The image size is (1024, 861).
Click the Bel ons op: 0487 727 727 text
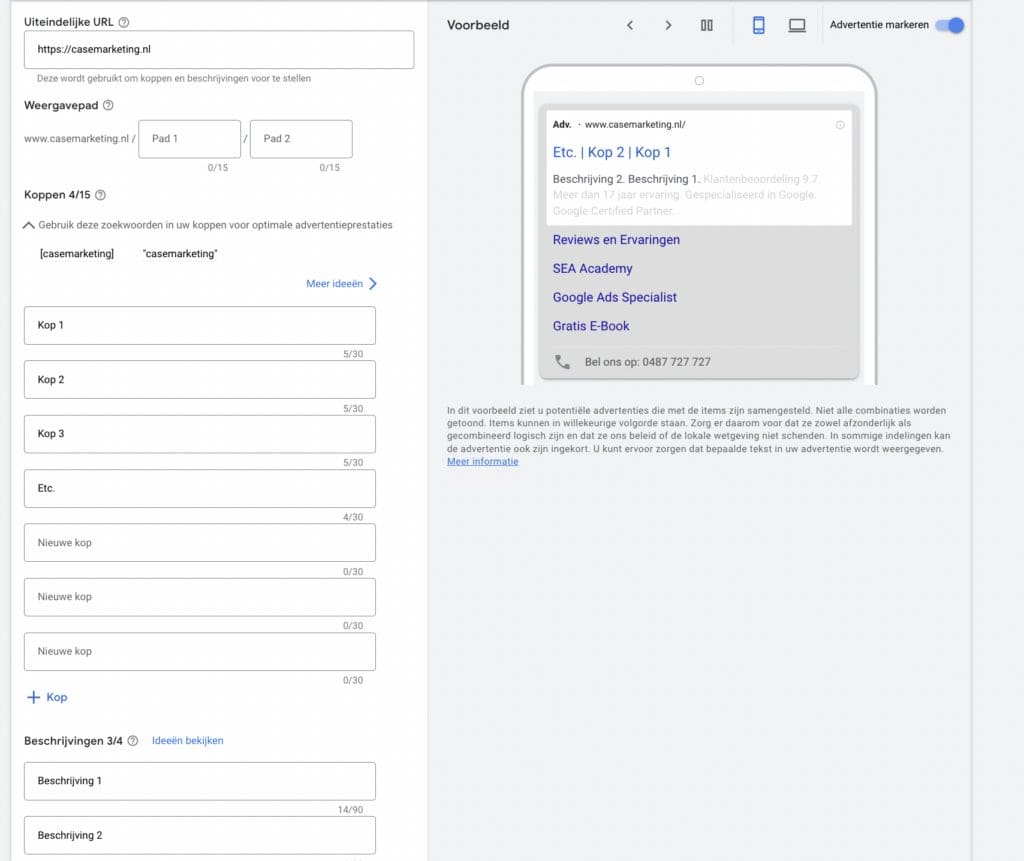647,362
